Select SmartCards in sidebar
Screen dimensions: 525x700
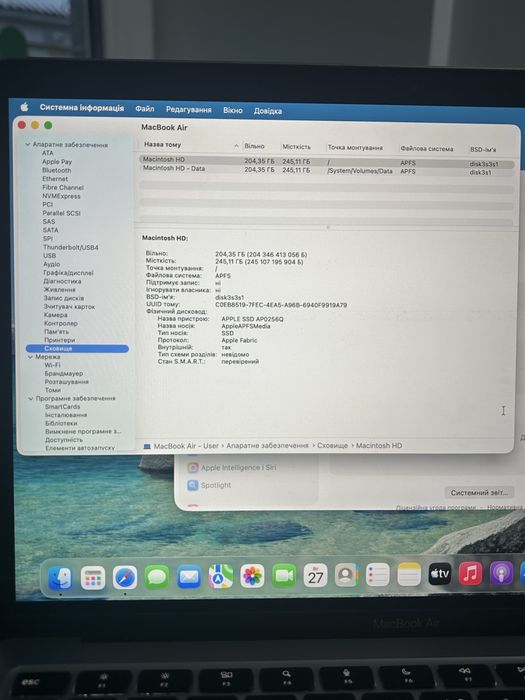point(62,407)
